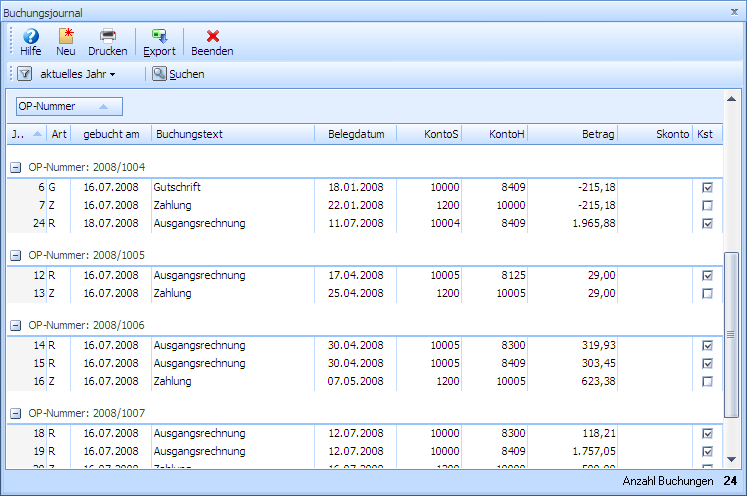The image size is (747, 496).
Task: Select Belegdatum cell 22.01.2008
Action: pos(355,205)
